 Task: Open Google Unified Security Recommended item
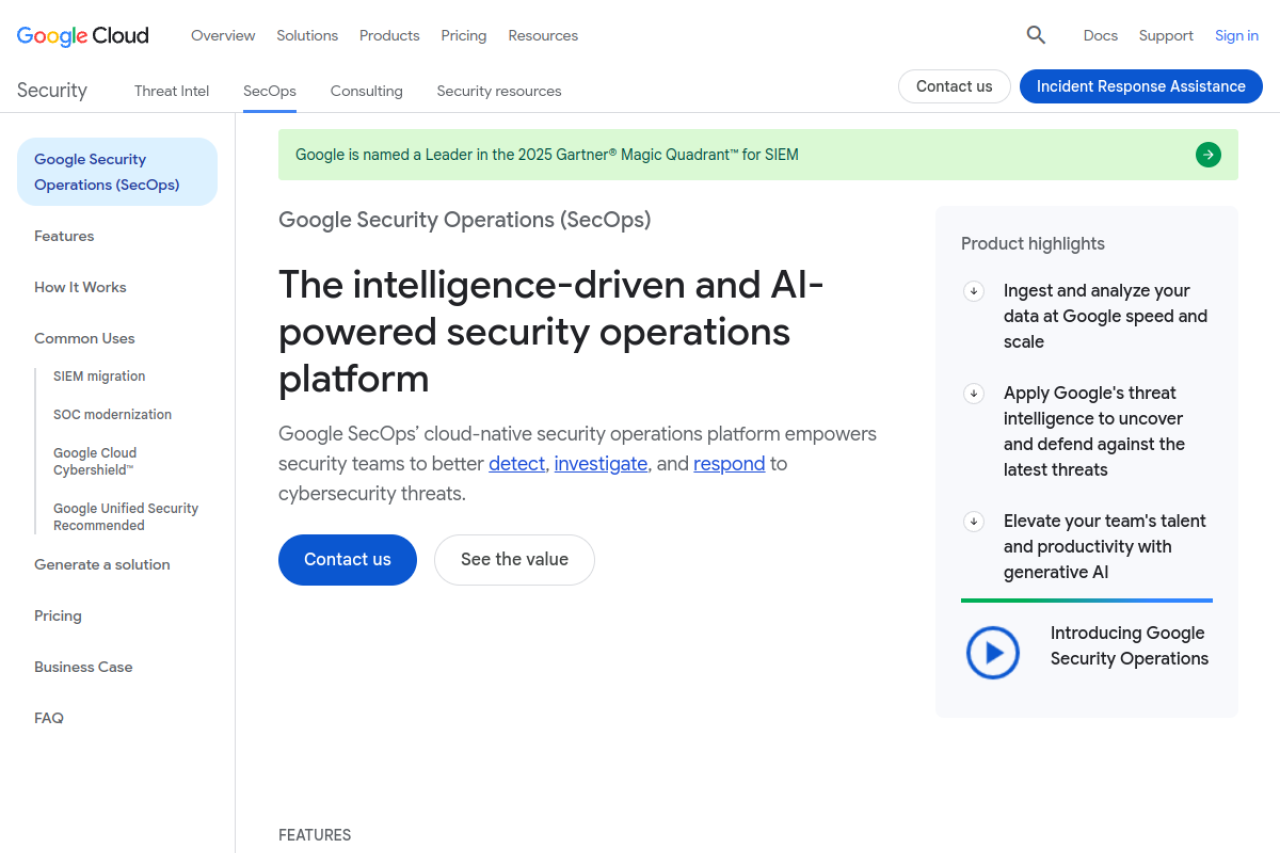tap(126, 517)
